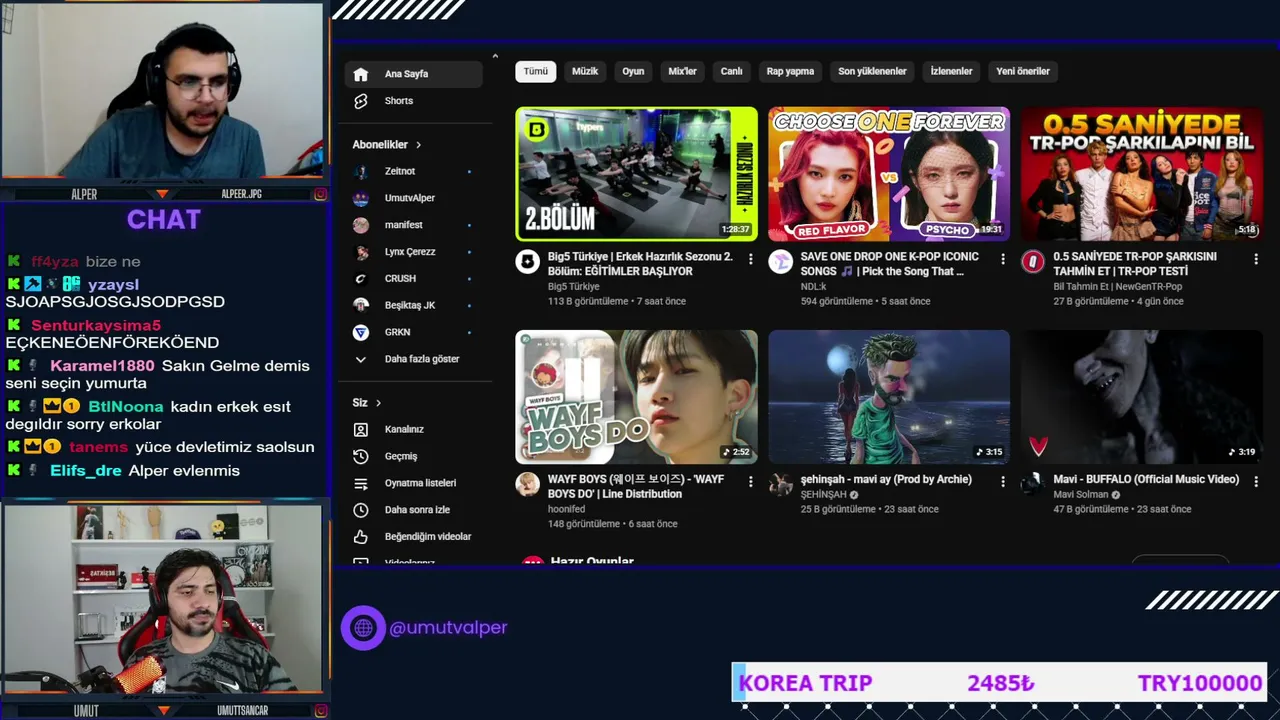
Task: Open more options for 0.5 SANİYEDE TR-POP video
Action: click(x=1256, y=259)
